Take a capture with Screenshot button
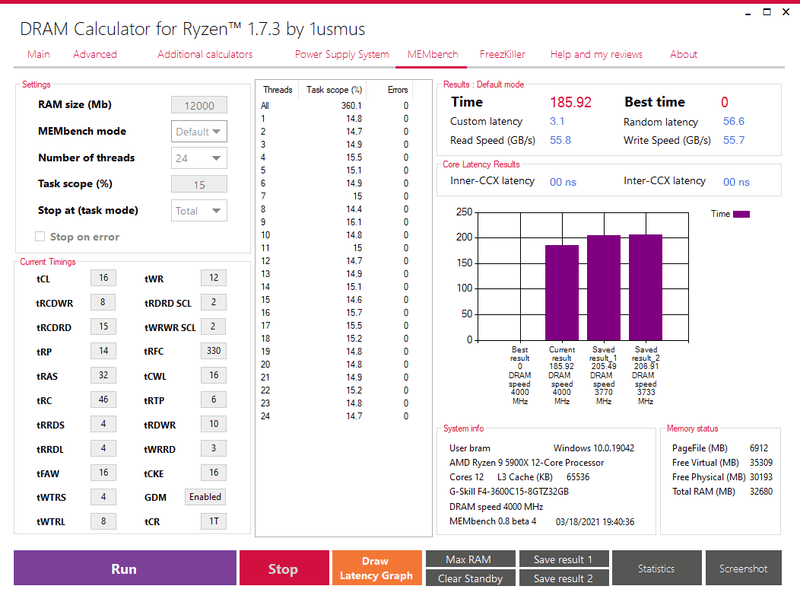Image resolution: width=800 pixels, height=602 pixels. click(743, 568)
